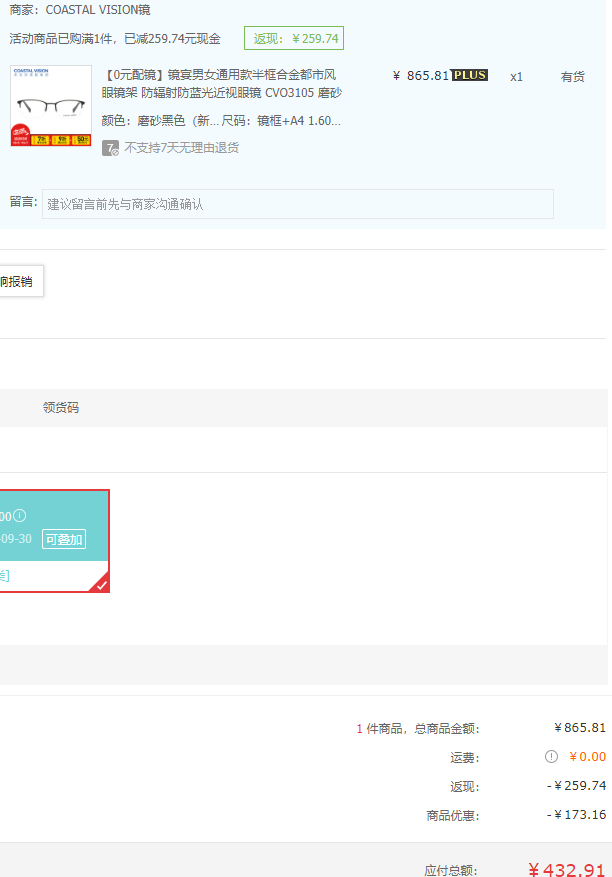Click the product price ¥865.81

pyautogui.click(x=421, y=76)
